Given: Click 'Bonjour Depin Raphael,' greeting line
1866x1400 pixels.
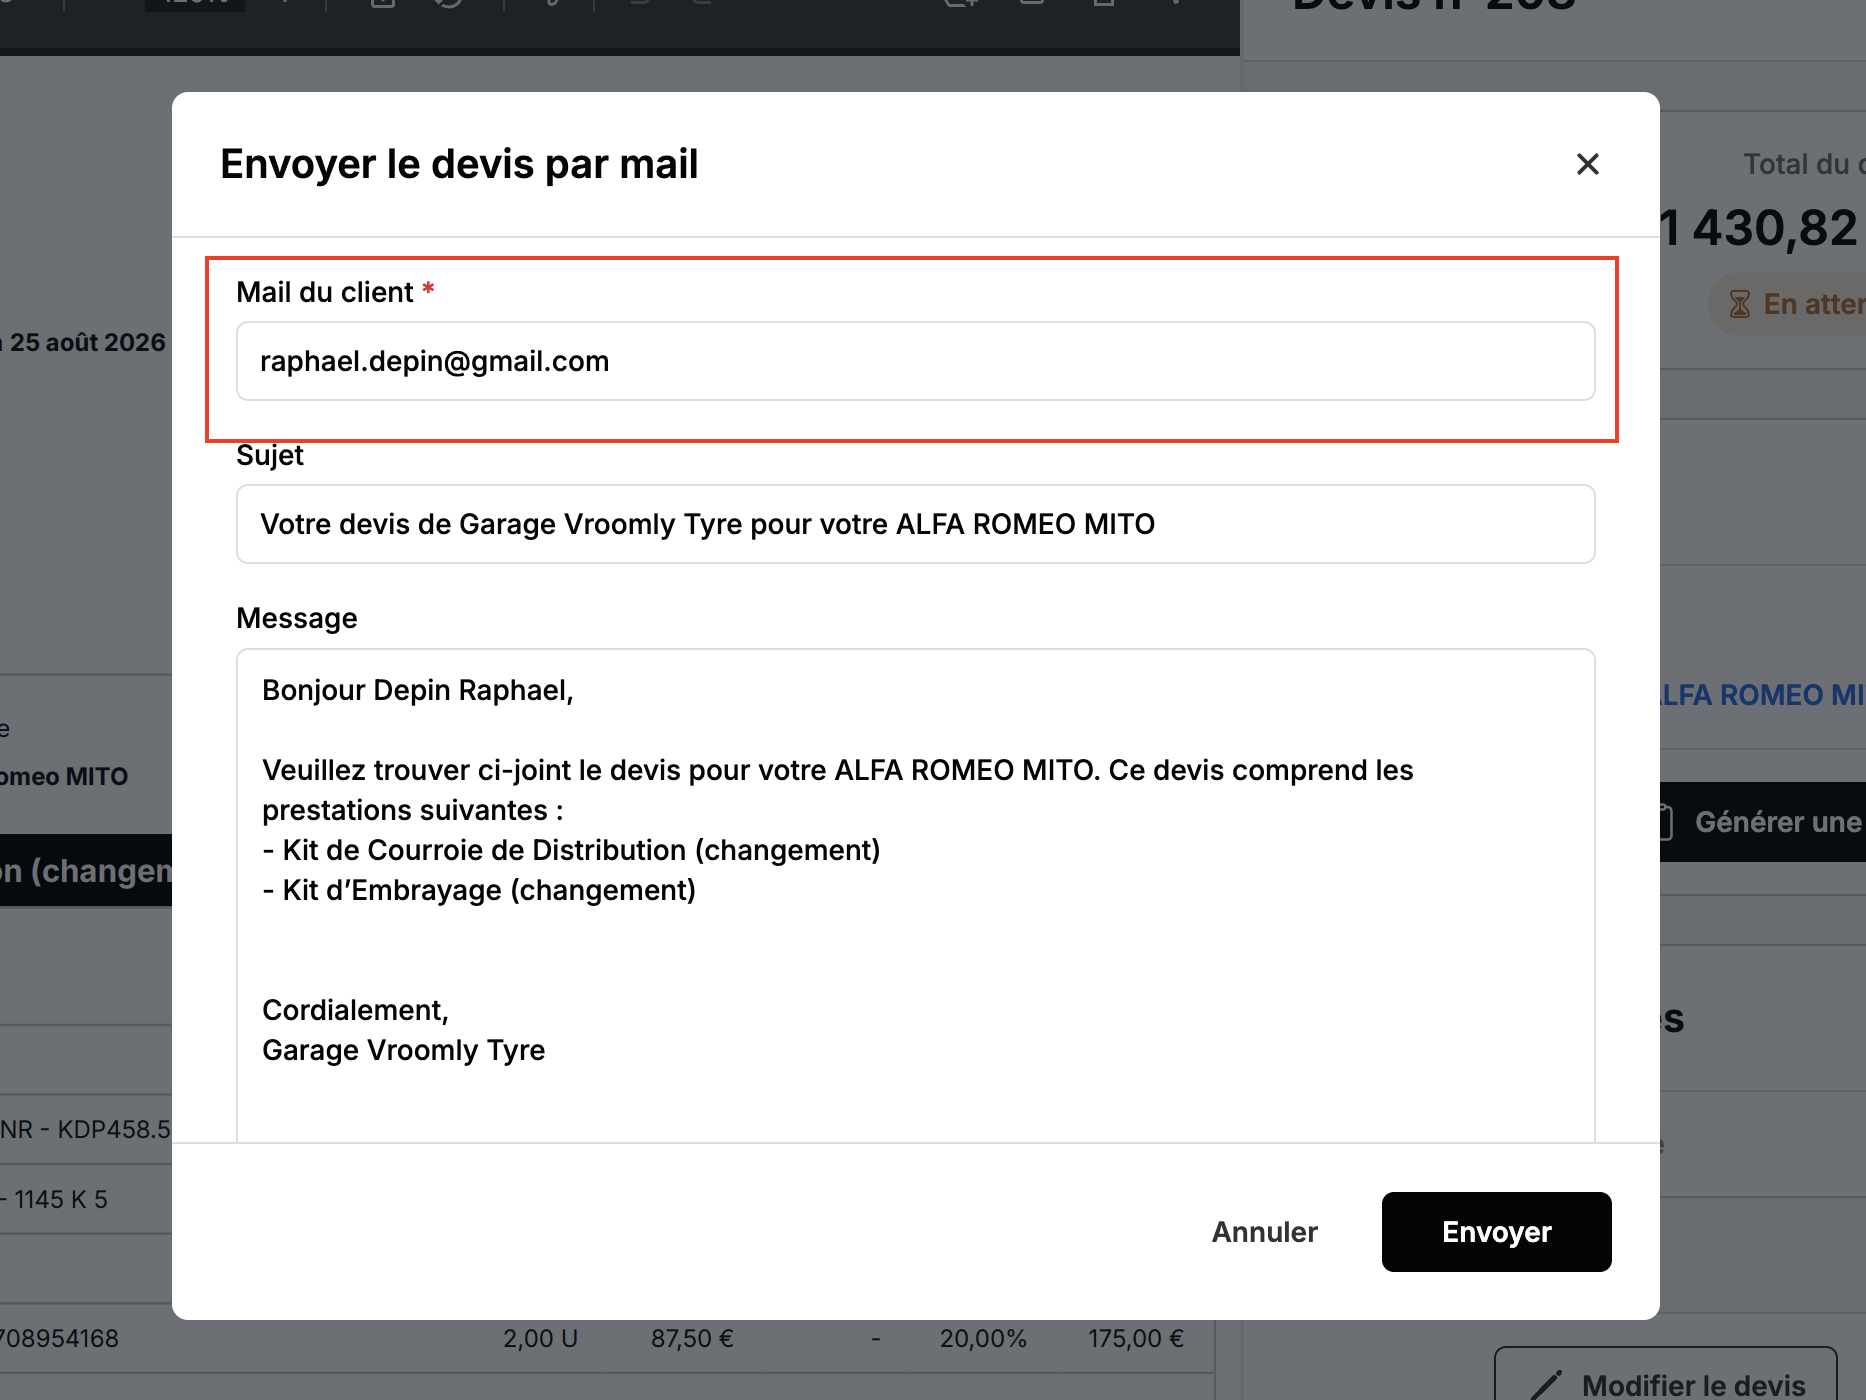Looking at the screenshot, I should (418, 690).
